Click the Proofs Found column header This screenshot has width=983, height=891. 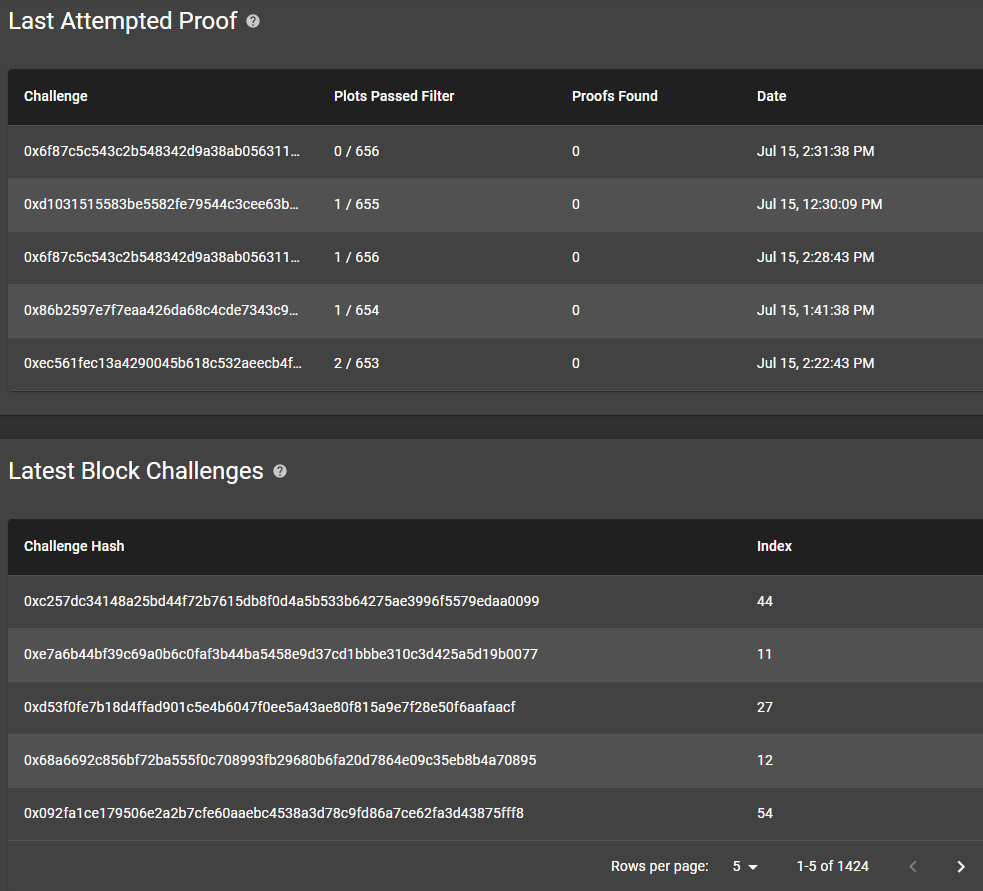(614, 96)
